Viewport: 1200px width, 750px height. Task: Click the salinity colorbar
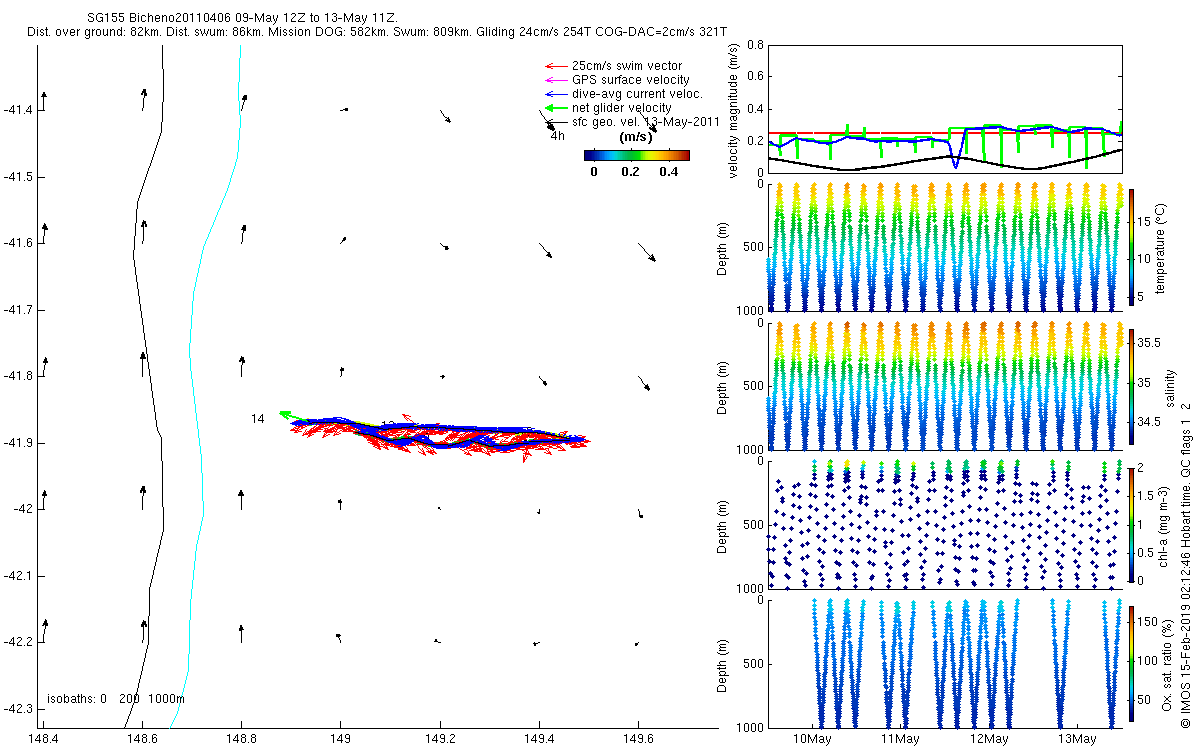1131,387
